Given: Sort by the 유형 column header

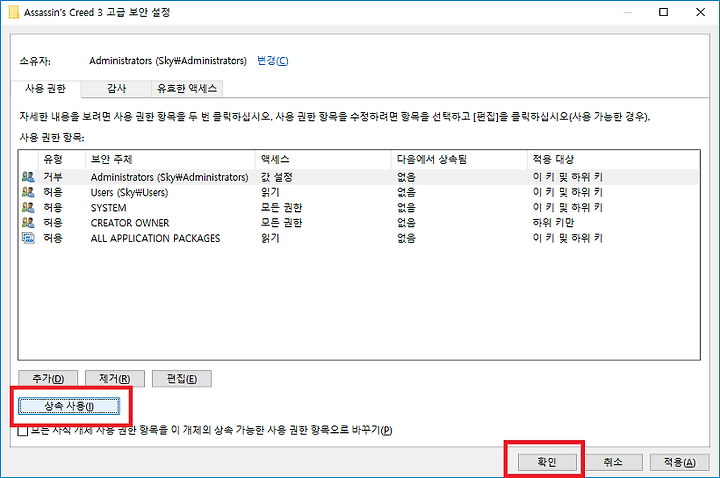Looking at the screenshot, I should 62,159.
